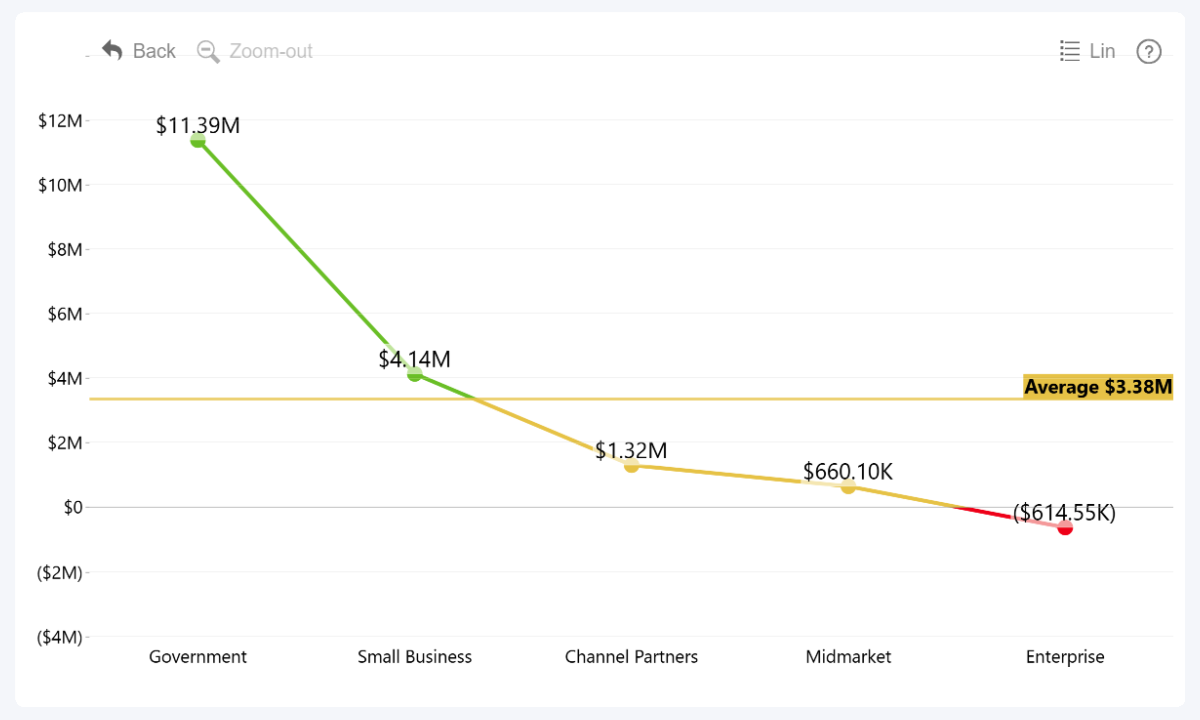Image resolution: width=1200 pixels, height=720 pixels.
Task: Click the Small Business axis label
Action: pyautogui.click(x=414, y=657)
